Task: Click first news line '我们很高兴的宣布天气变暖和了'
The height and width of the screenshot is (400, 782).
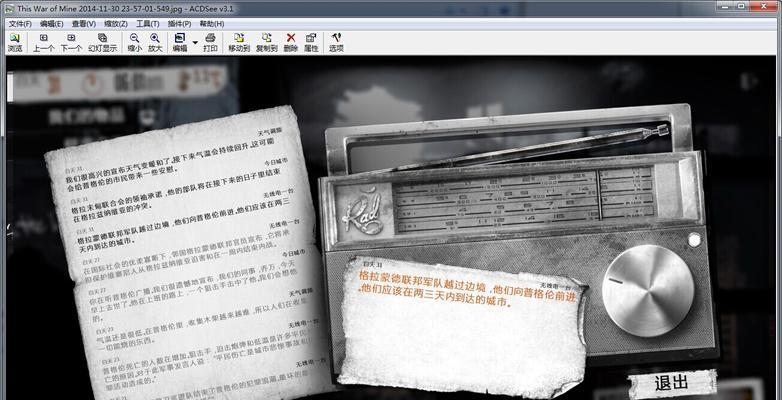Action: click(x=117, y=168)
